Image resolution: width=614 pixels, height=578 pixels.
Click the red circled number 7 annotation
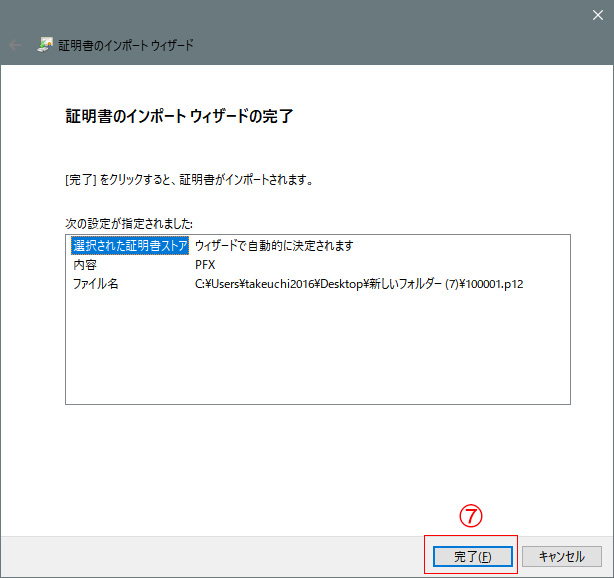click(470, 515)
